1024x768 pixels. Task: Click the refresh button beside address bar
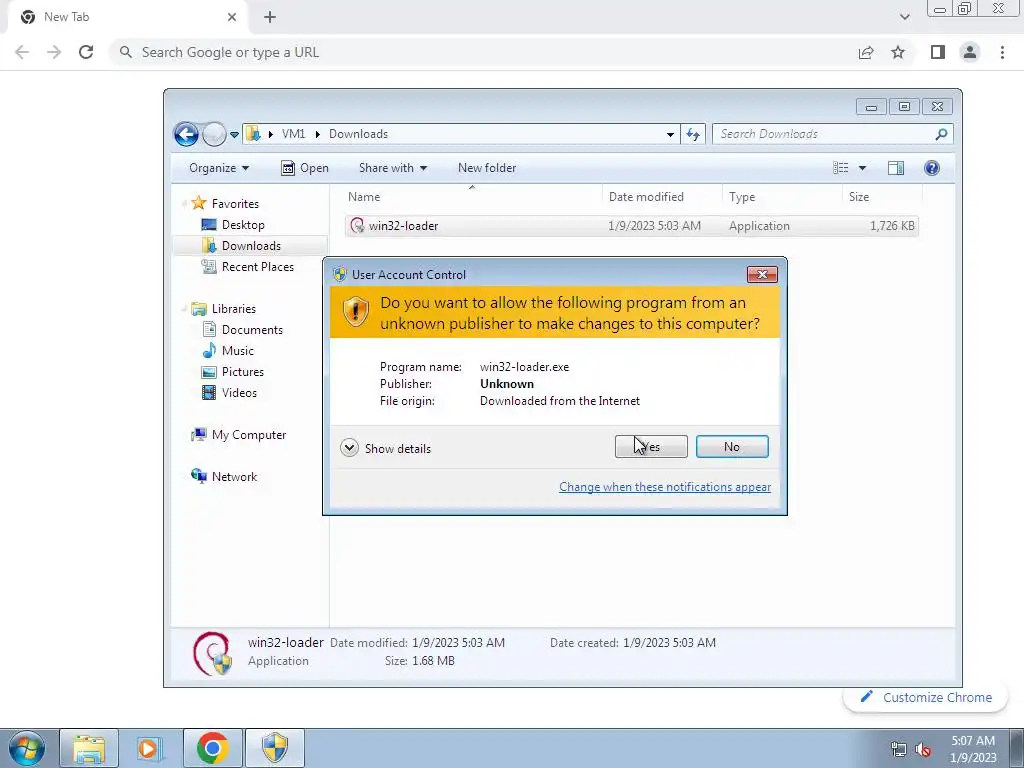pos(693,135)
